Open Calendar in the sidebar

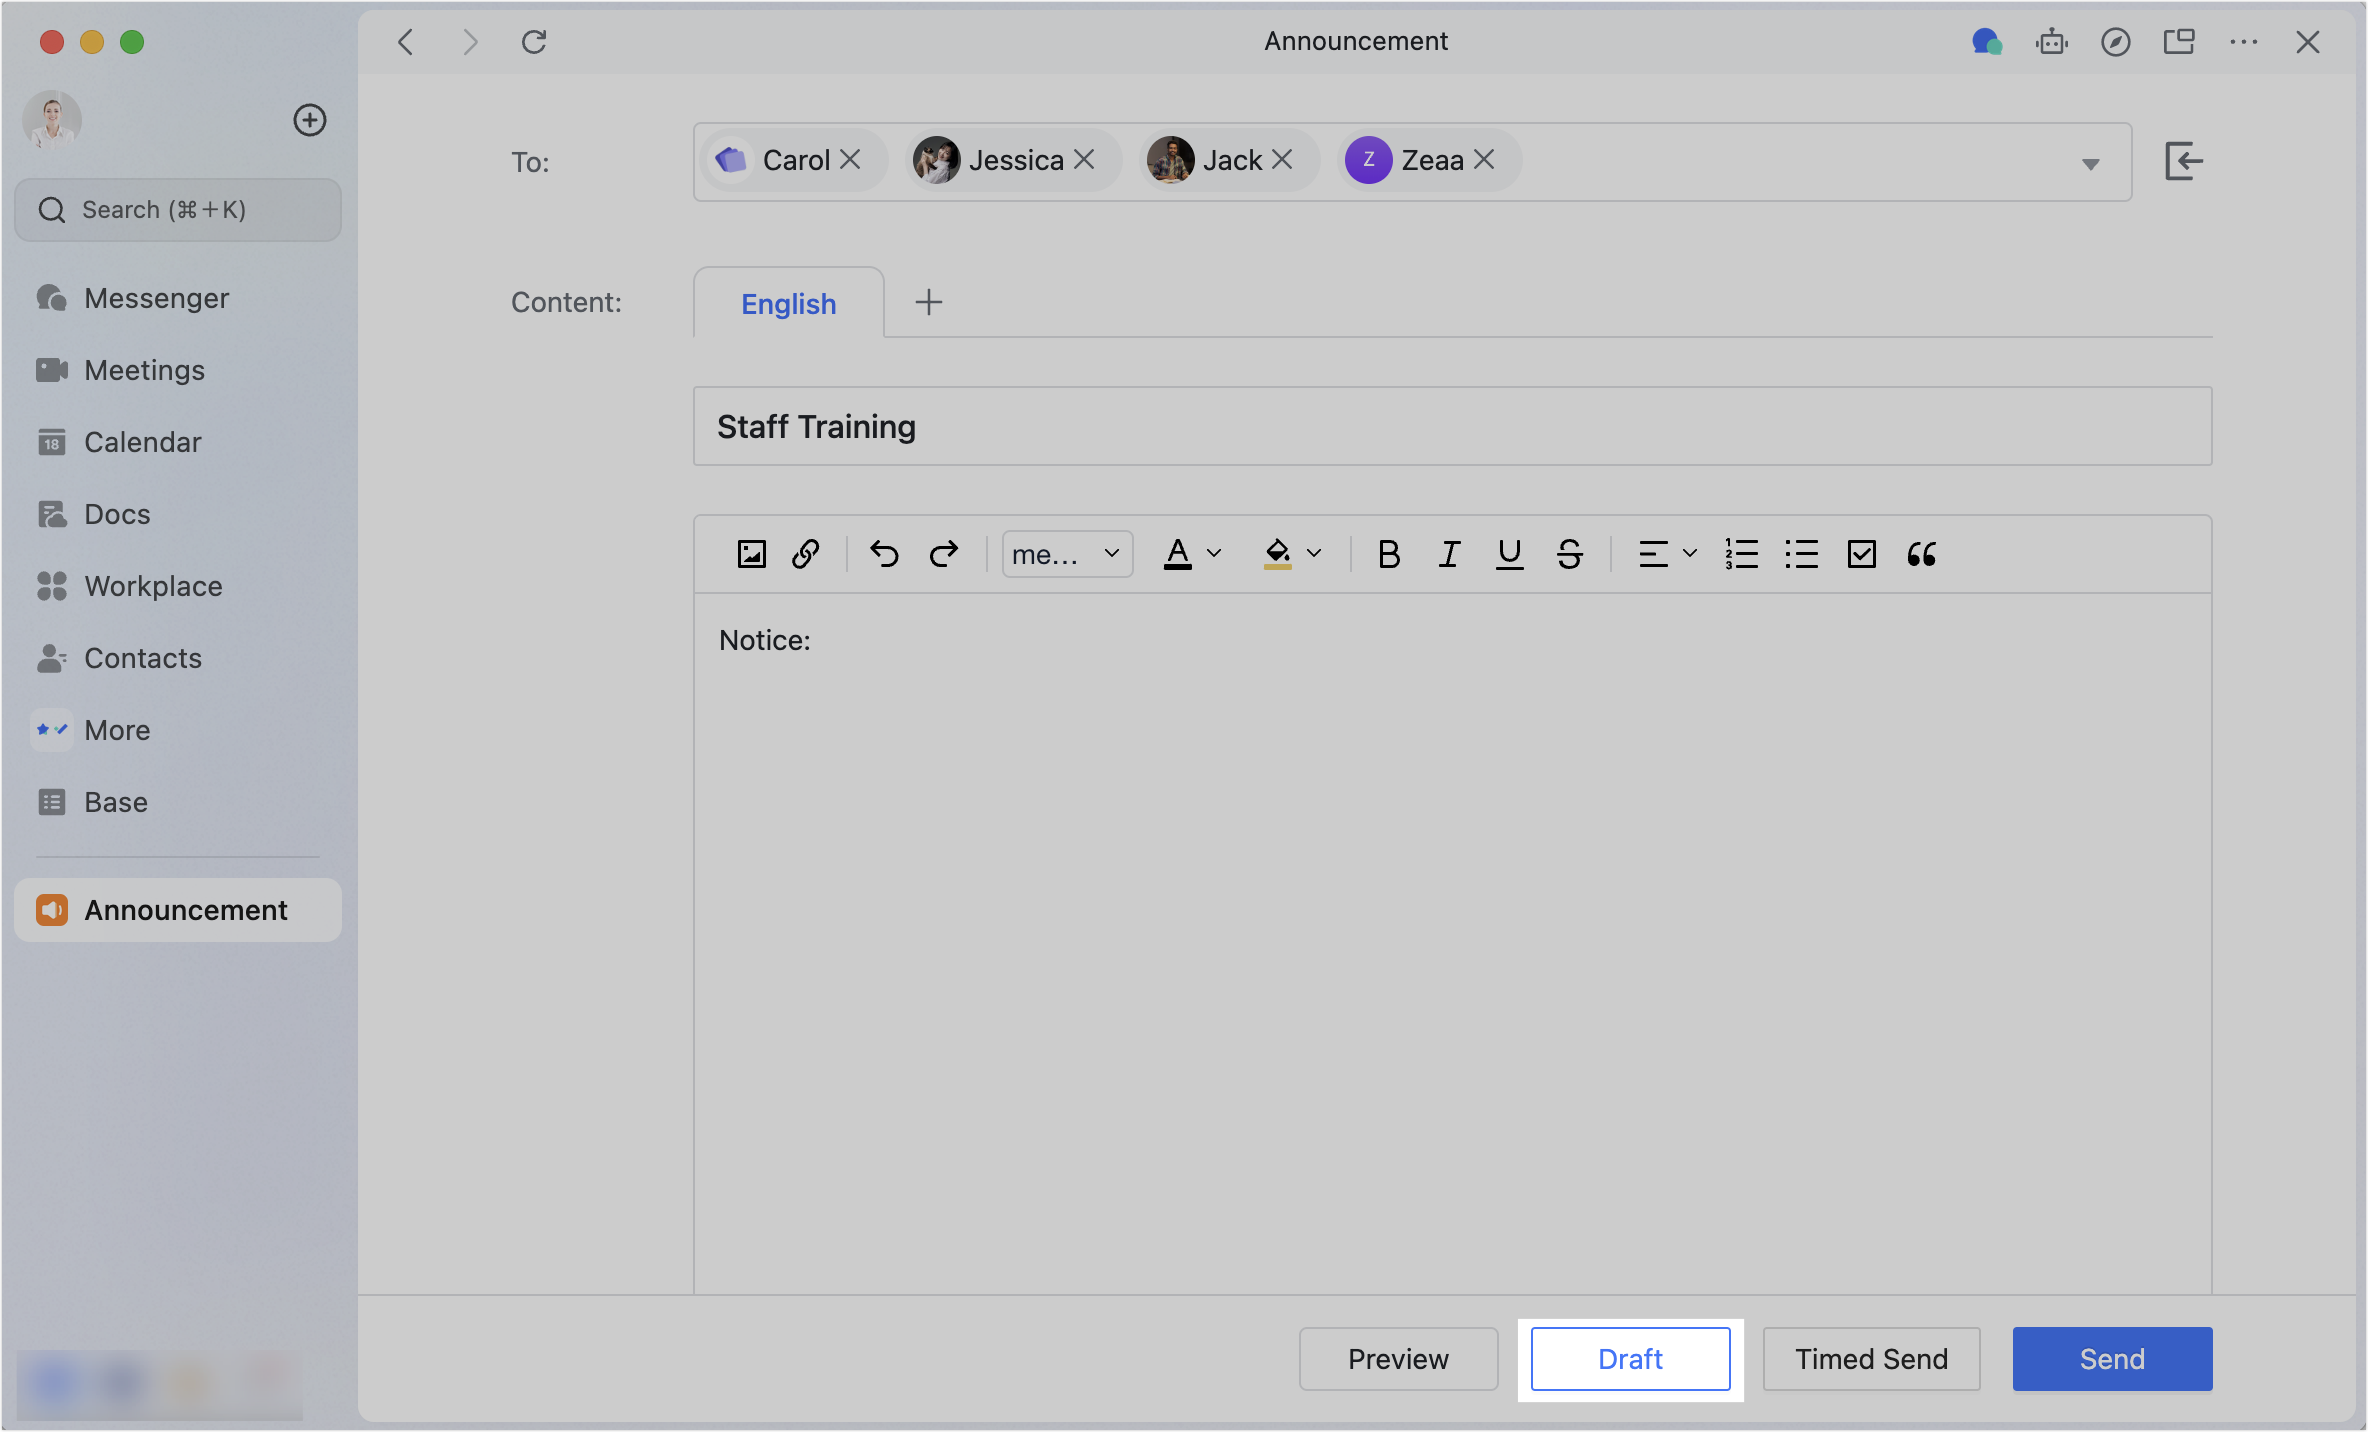(x=178, y=442)
